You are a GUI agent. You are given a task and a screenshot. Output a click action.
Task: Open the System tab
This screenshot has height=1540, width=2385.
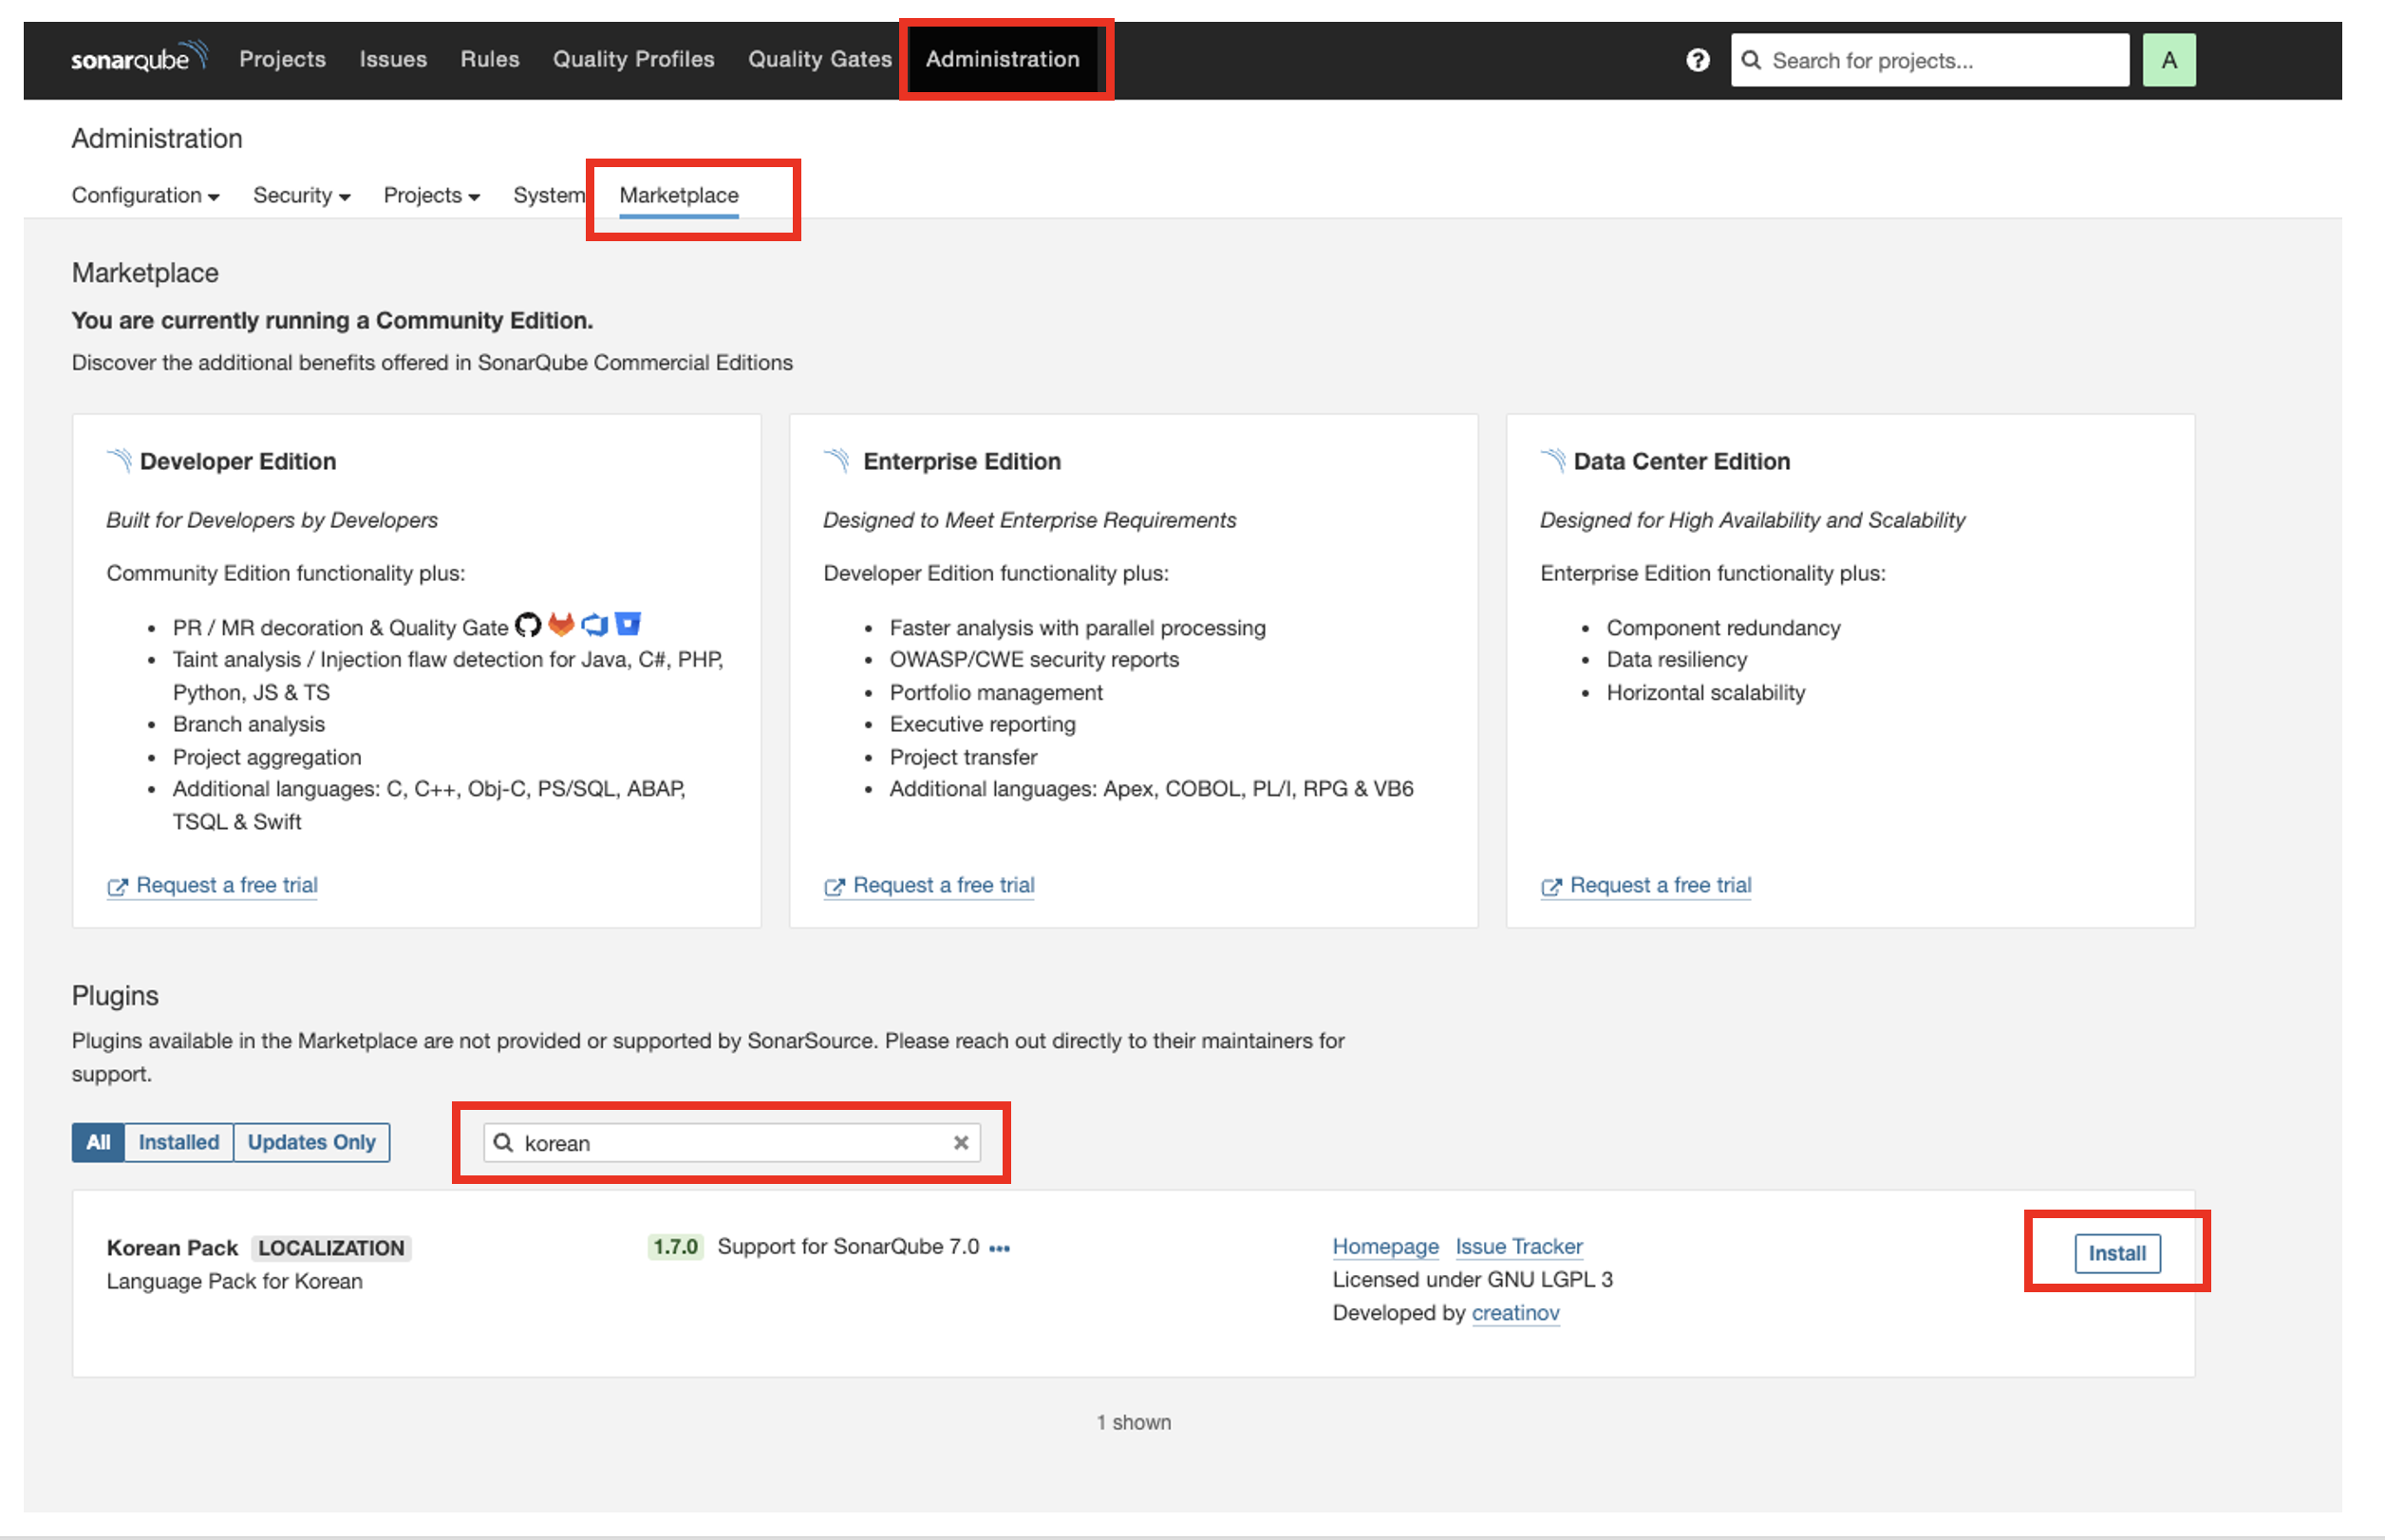[x=548, y=196]
